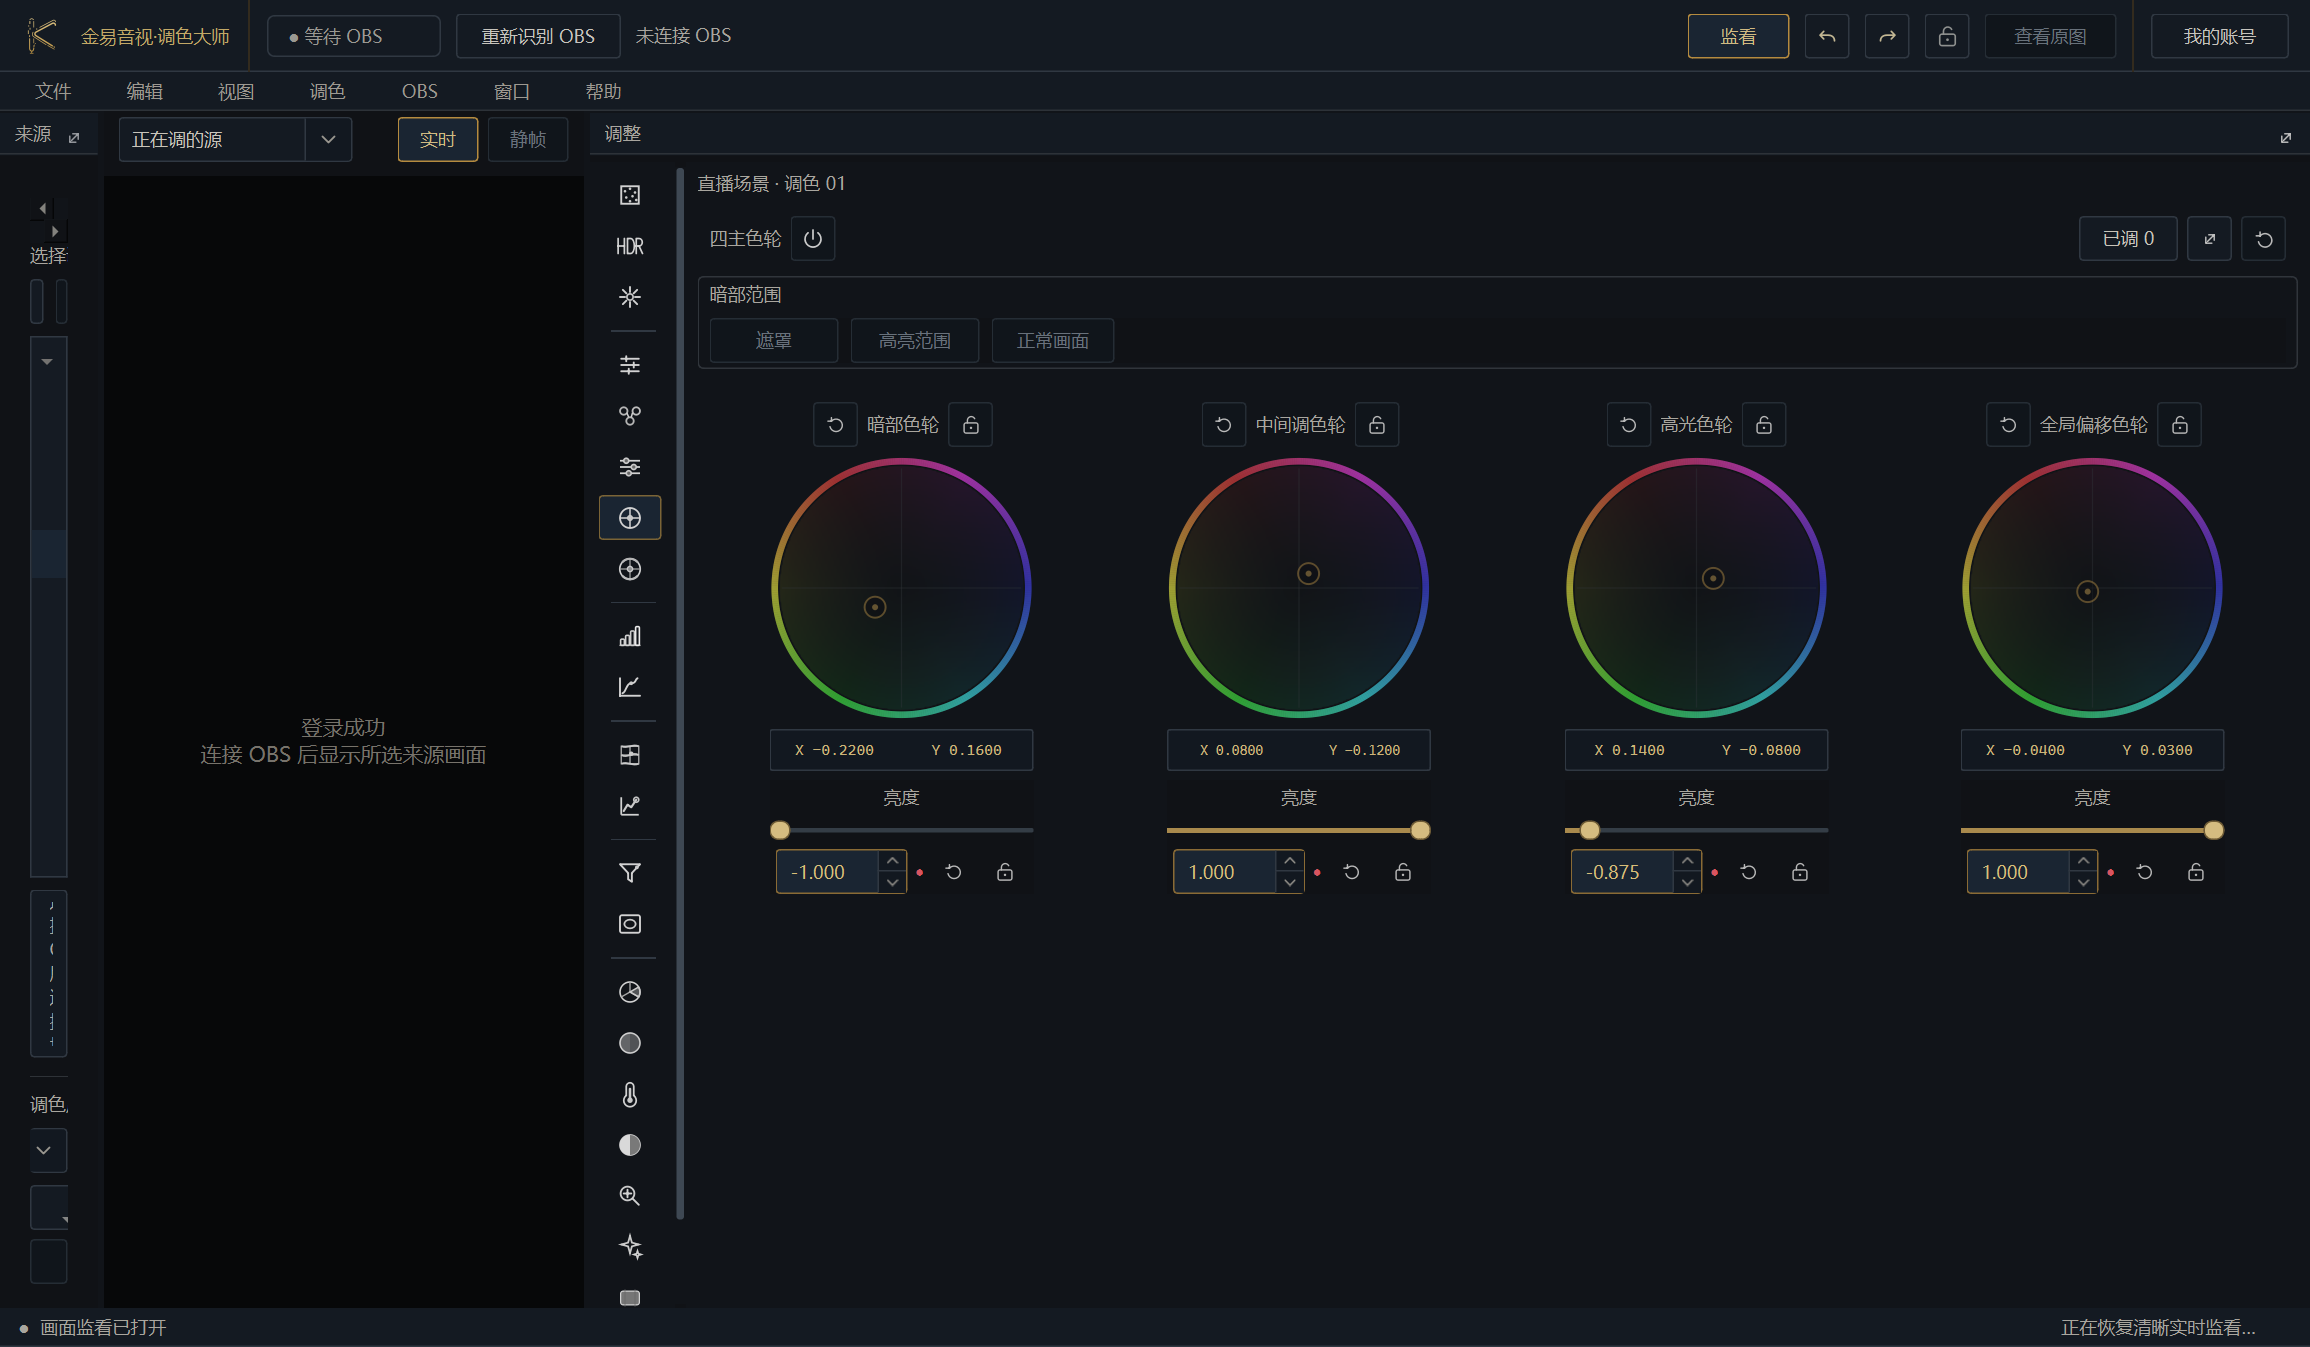This screenshot has height=1347, width=2310.
Task: Lock the 高光 brightness value -0.875
Action: click(x=1800, y=872)
